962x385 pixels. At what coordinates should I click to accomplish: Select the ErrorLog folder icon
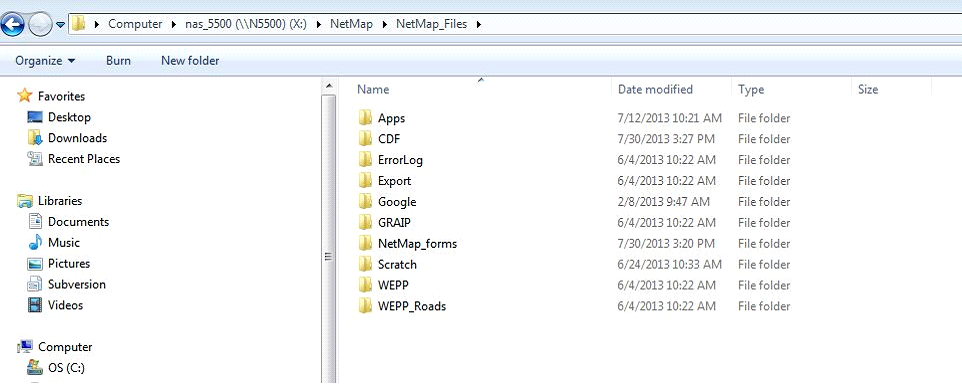(x=366, y=159)
